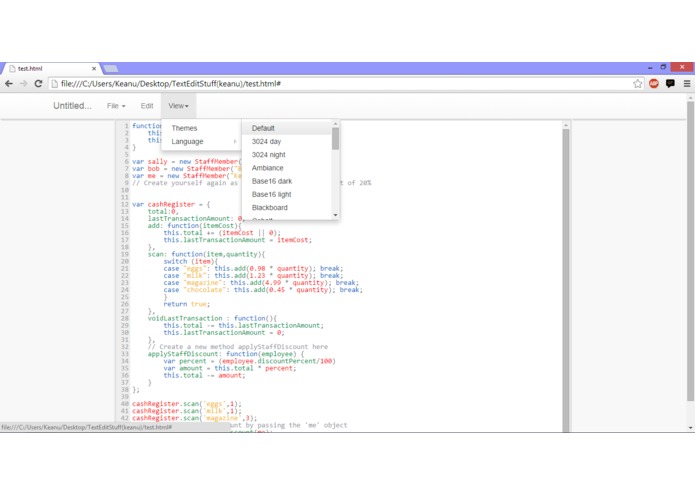This screenshot has height=494, width=695.
Task: Open the Edit menu
Action: point(147,106)
